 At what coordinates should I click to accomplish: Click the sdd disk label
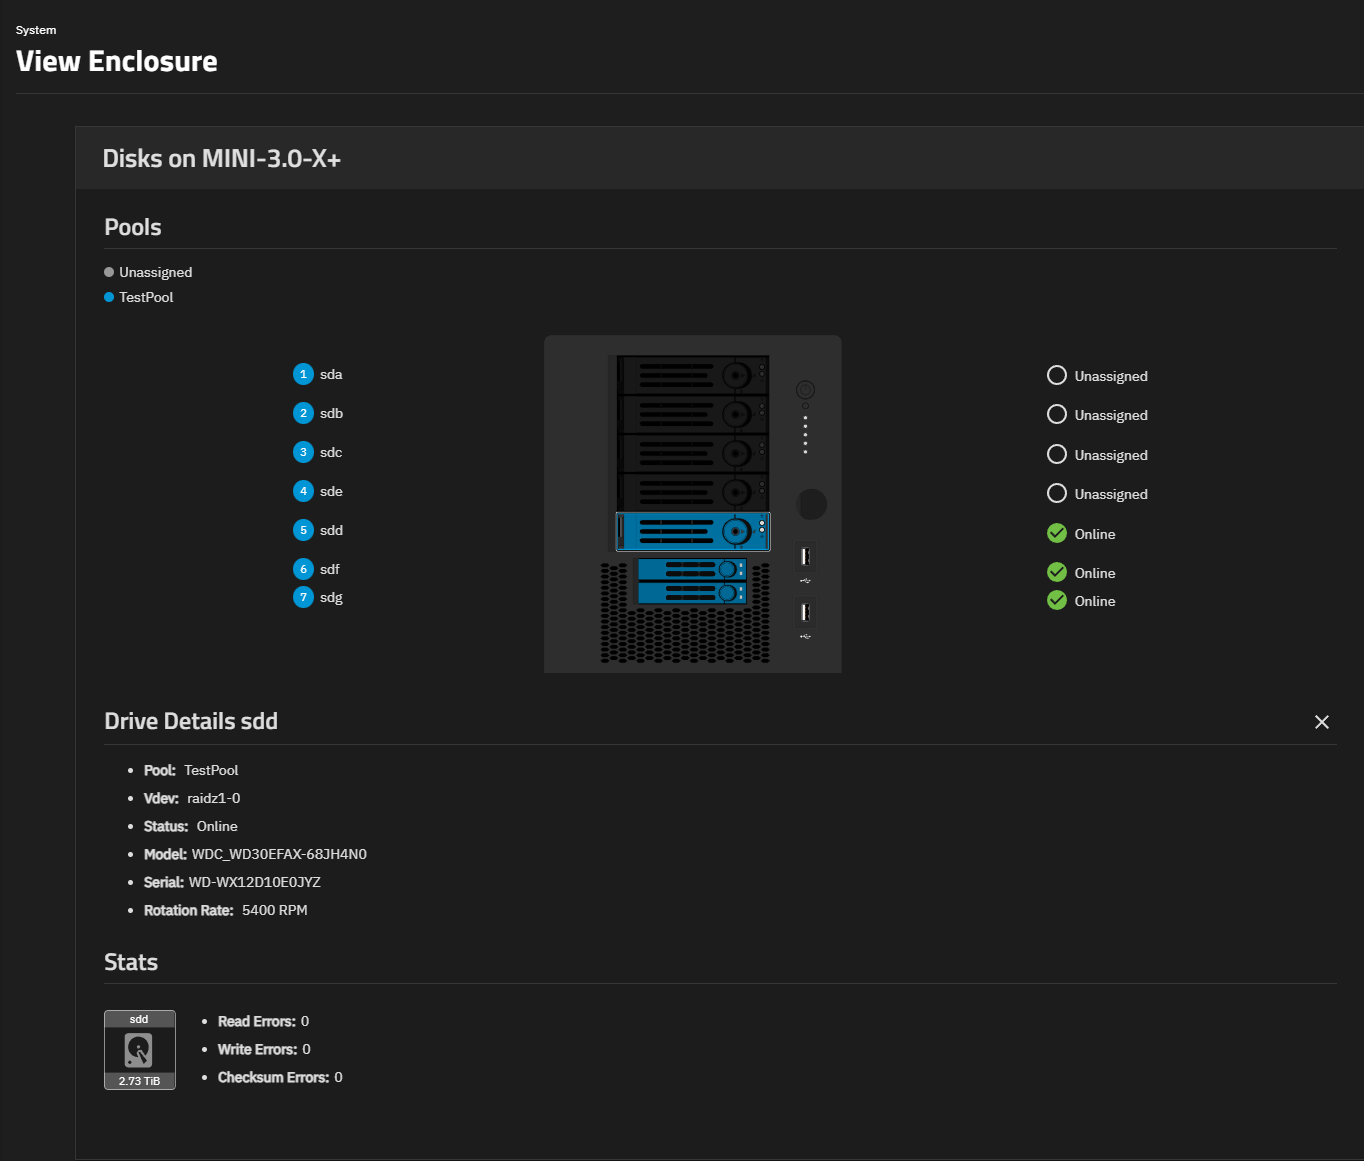(x=331, y=530)
